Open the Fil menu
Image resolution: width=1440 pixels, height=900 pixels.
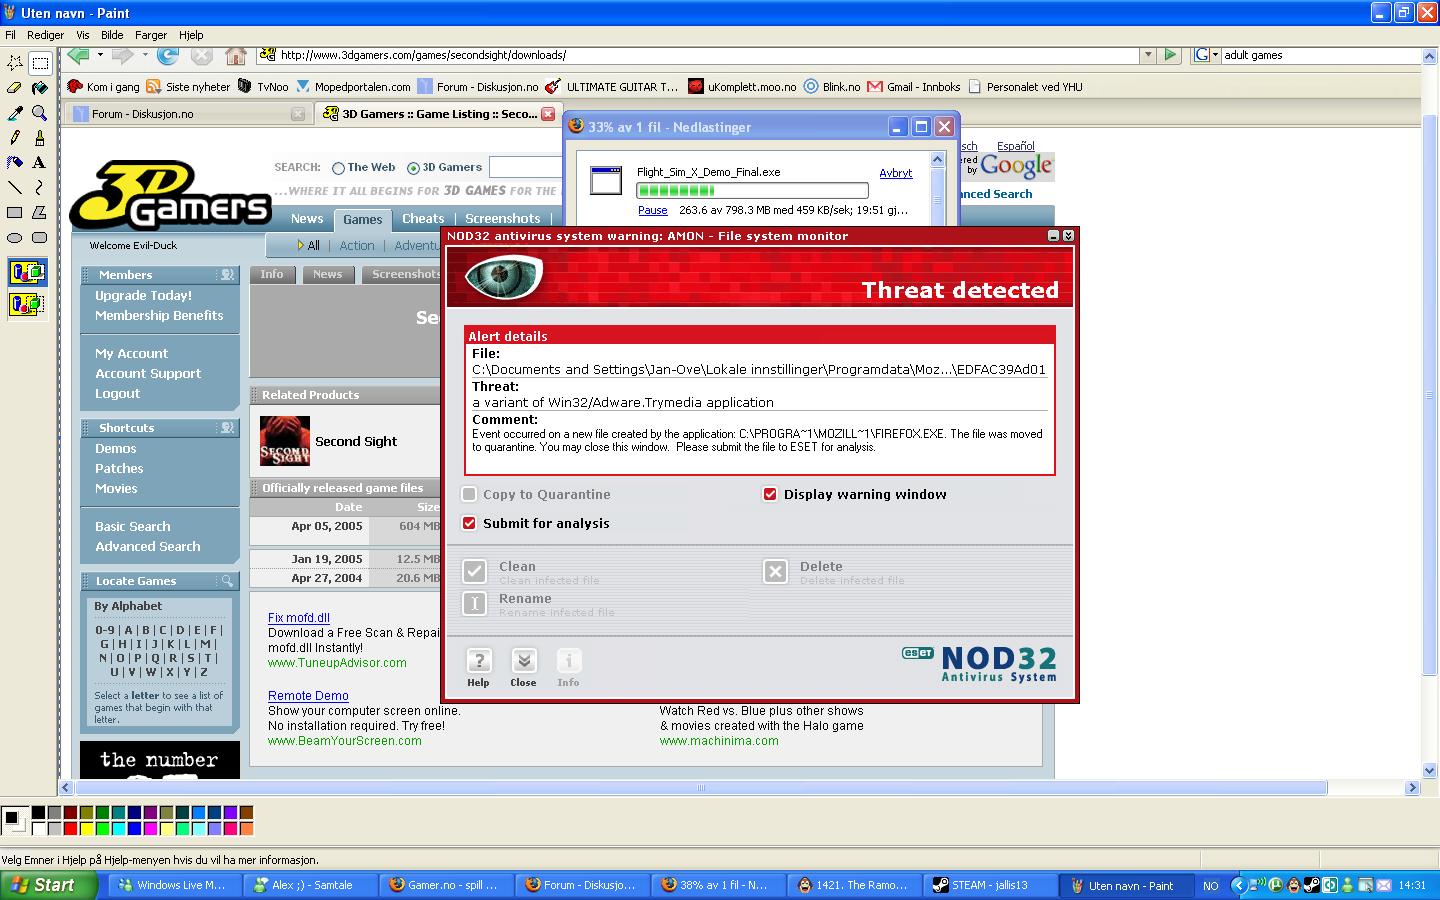point(10,35)
